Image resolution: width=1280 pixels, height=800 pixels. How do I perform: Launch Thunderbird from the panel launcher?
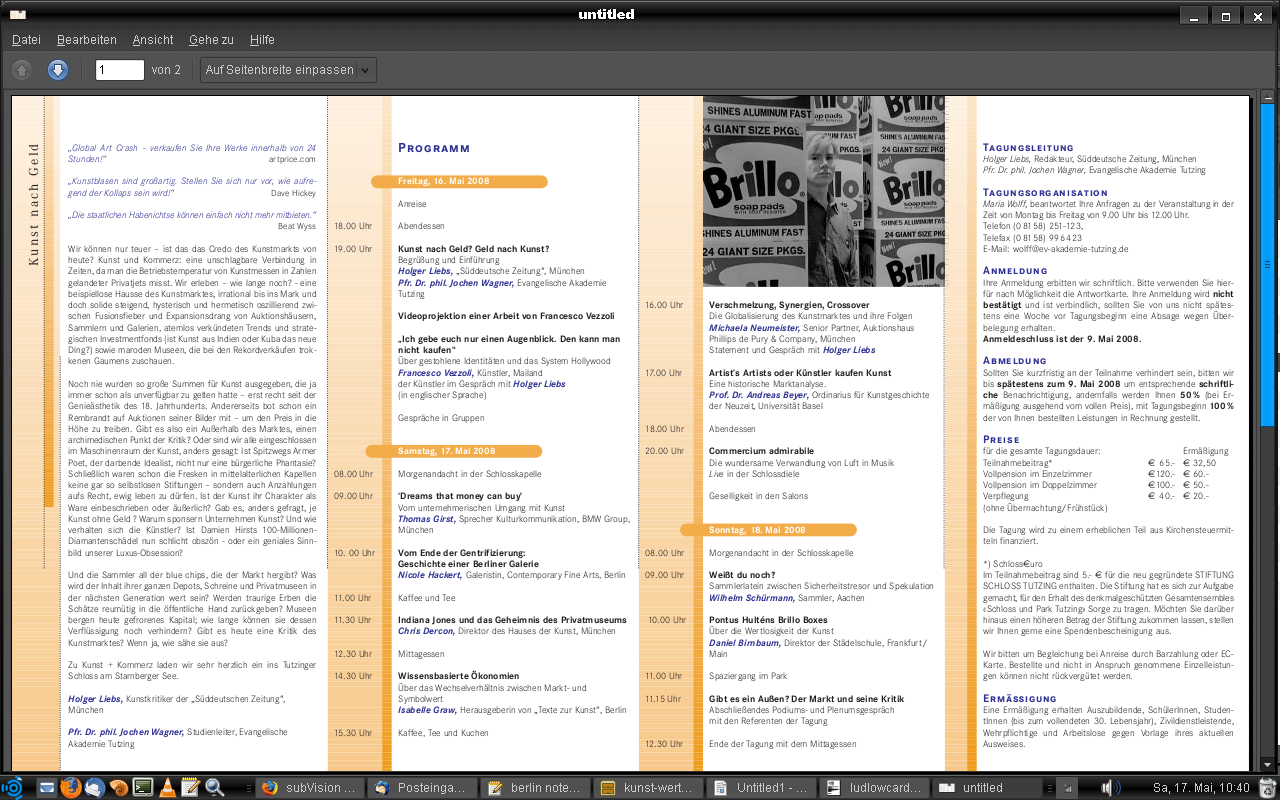(94, 787)
